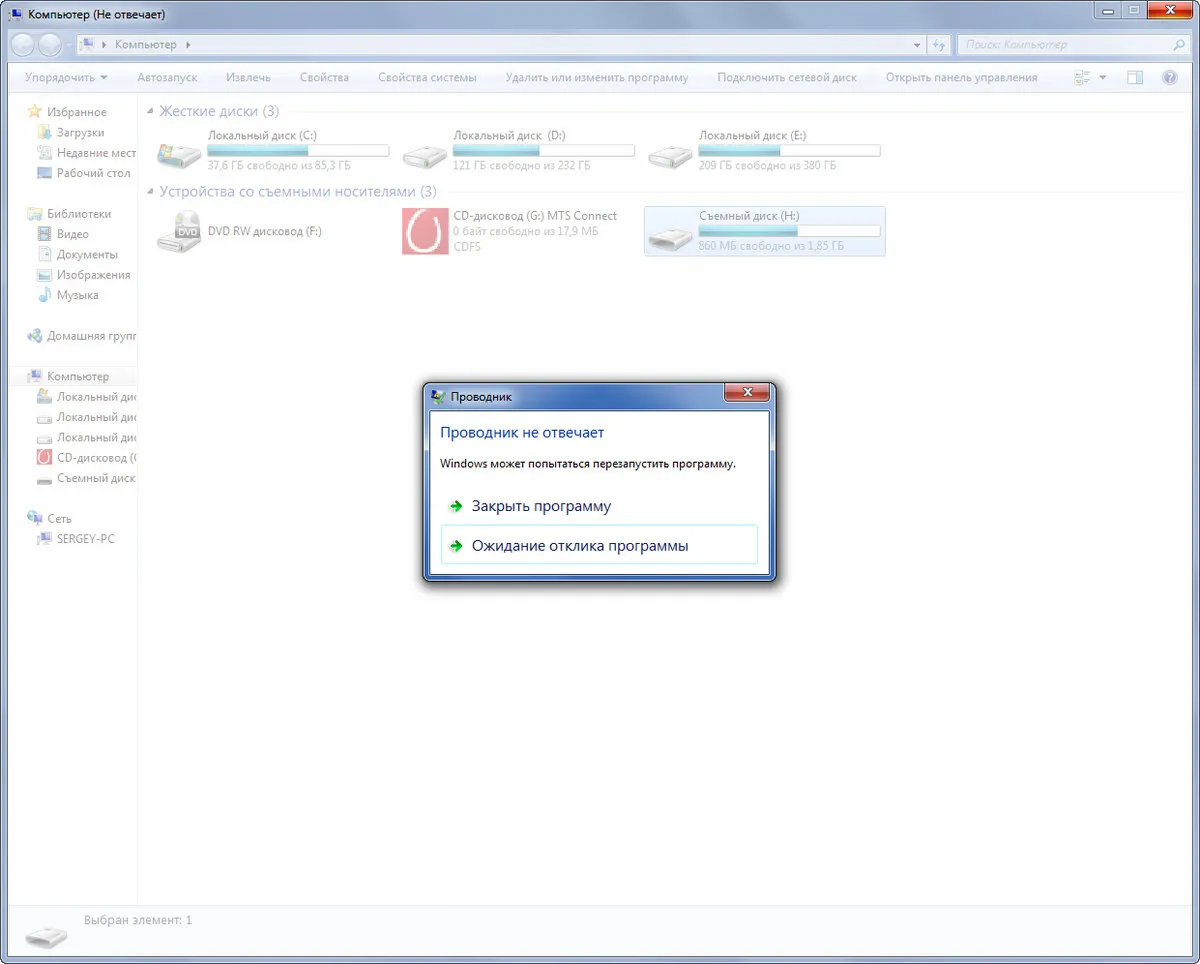Click the Компьютер window title bar icon
Viewport: 1200px width, 964px height.
[x=17, y=14]
